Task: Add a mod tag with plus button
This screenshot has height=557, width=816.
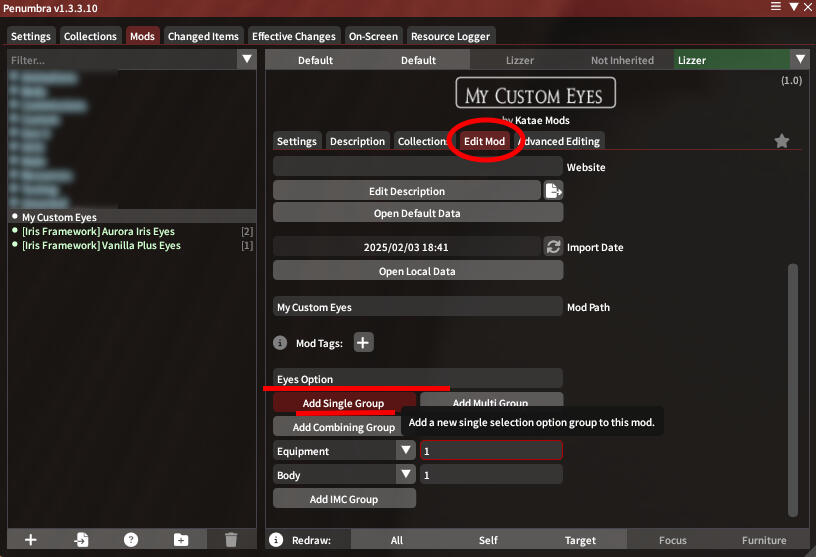Action: [363, 343]
